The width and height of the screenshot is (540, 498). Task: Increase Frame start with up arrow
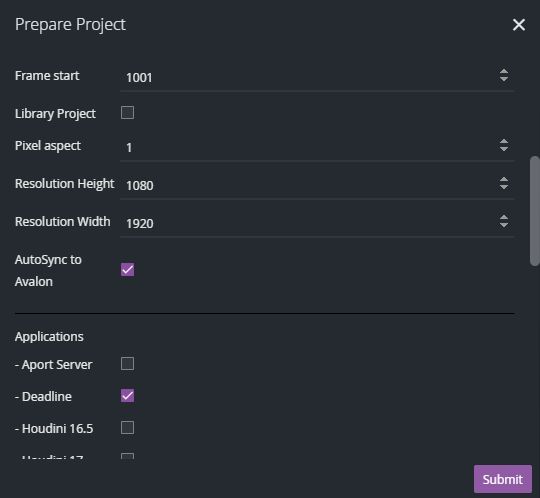point(504,72)
